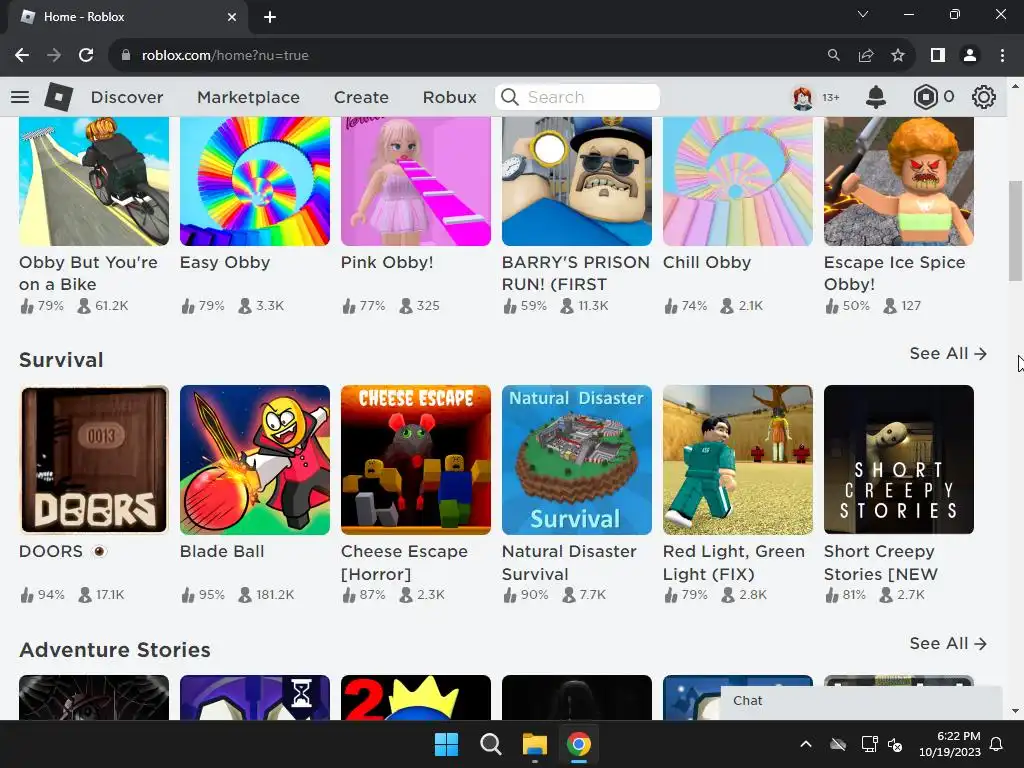Select the Home - Roblox tab

127,17
